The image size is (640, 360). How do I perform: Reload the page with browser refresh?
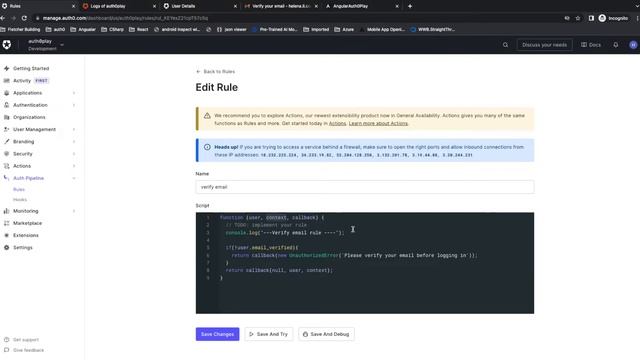24,18
